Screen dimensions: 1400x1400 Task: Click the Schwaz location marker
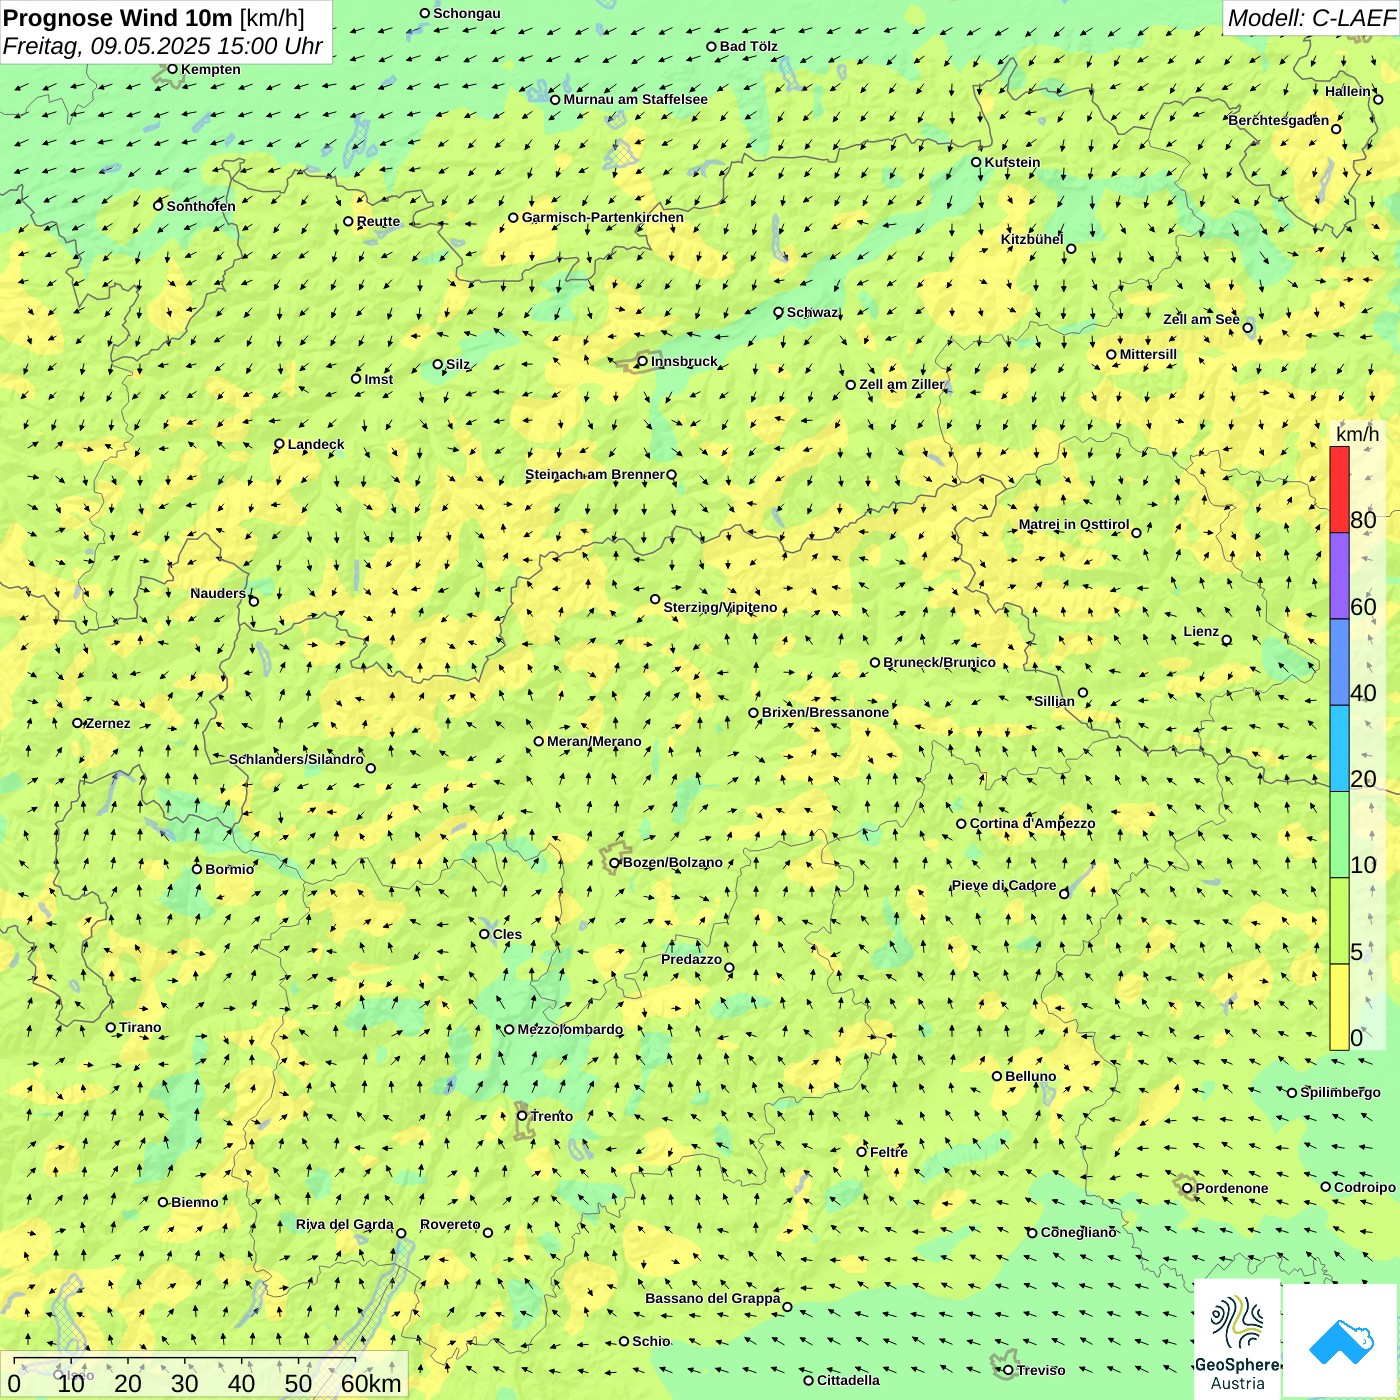(778, 312)
